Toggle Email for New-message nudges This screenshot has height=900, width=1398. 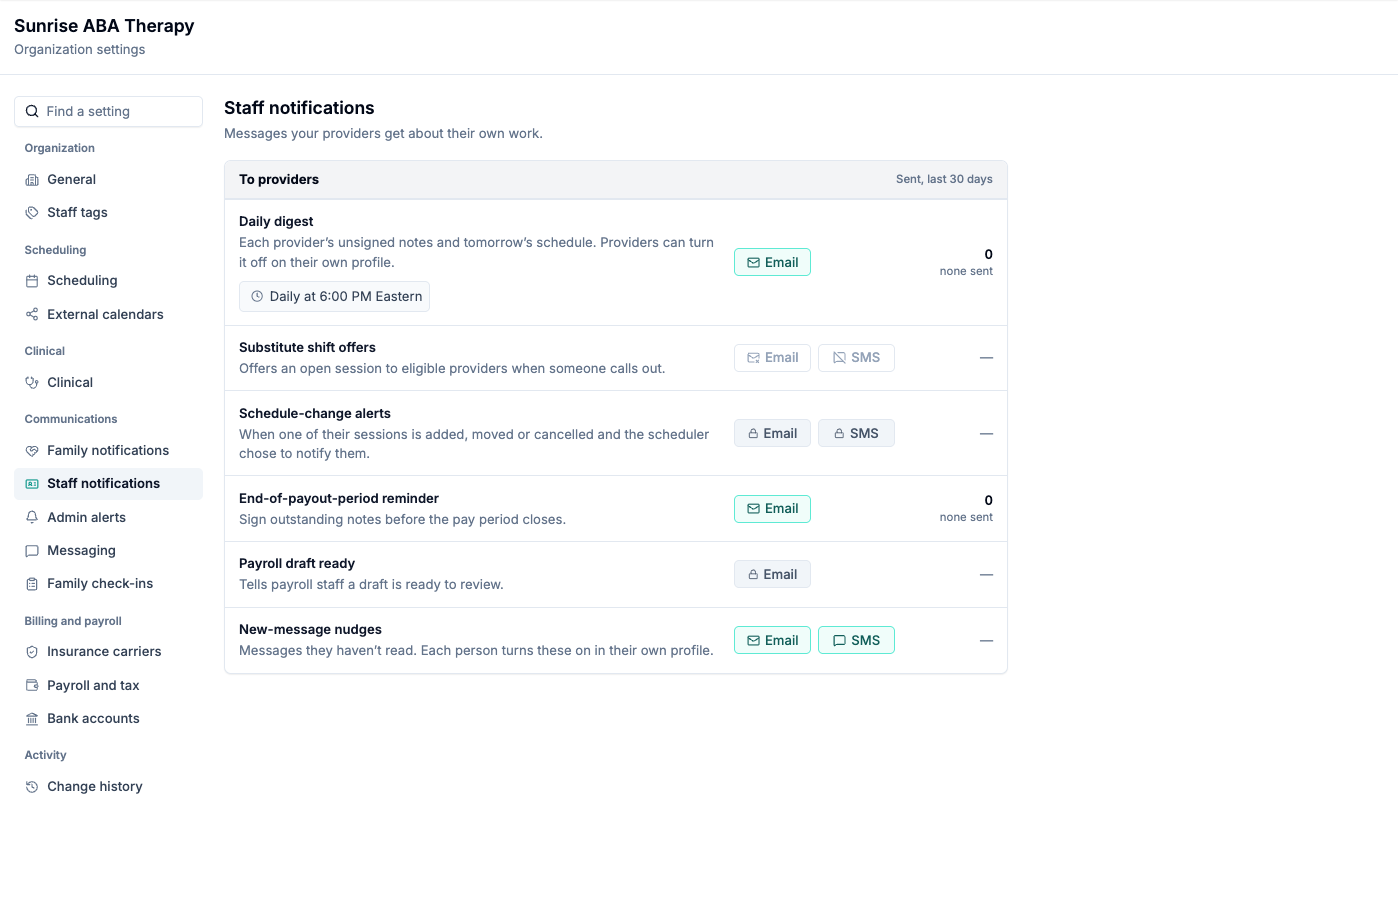point(772,640)
